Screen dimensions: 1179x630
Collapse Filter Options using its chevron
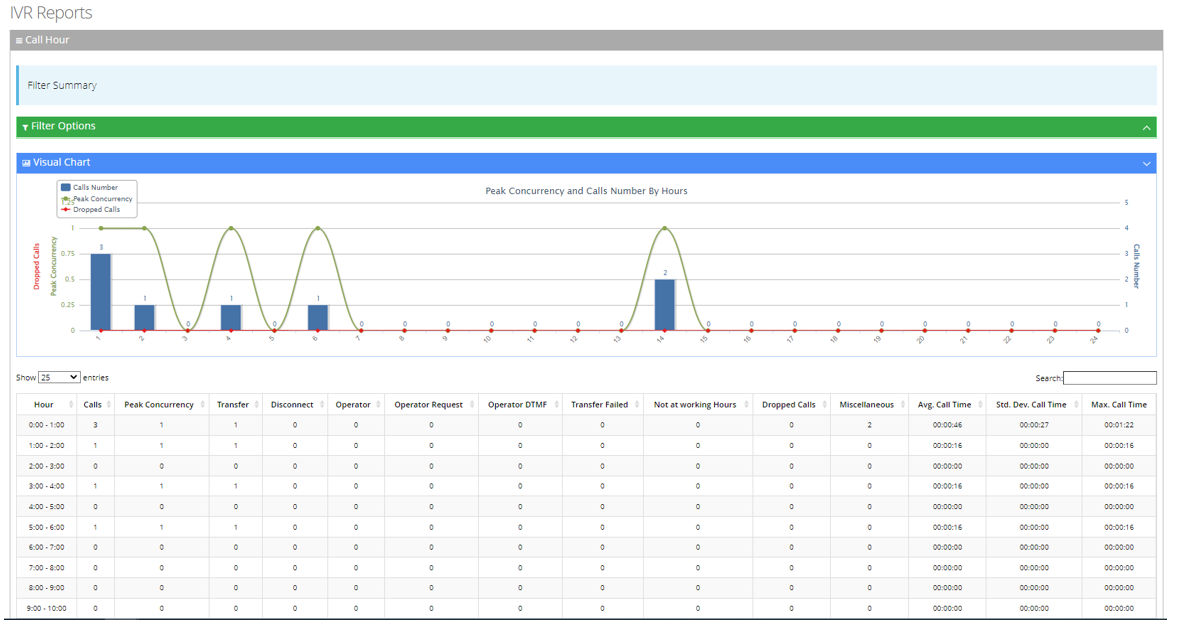(1146, 128)
